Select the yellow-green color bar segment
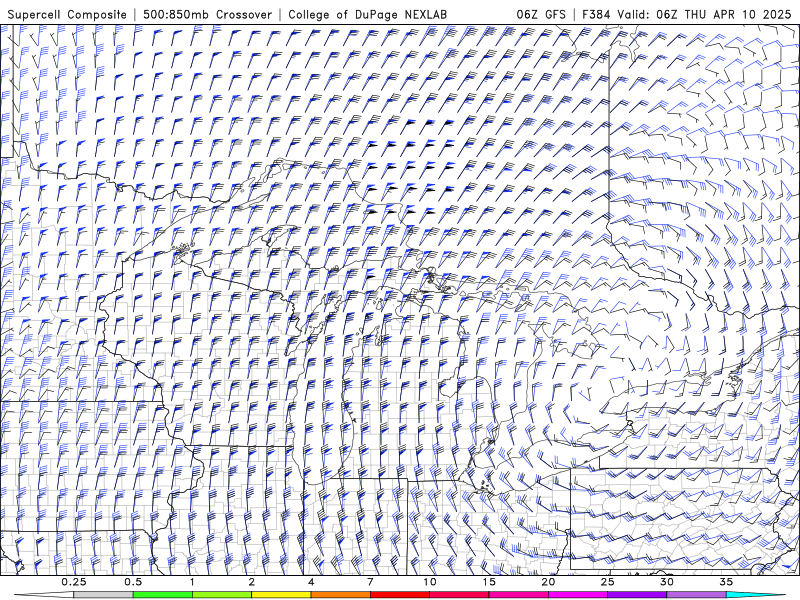Viewport: 800px width, 600px height. pyautogui.click(x=222, y=595)
